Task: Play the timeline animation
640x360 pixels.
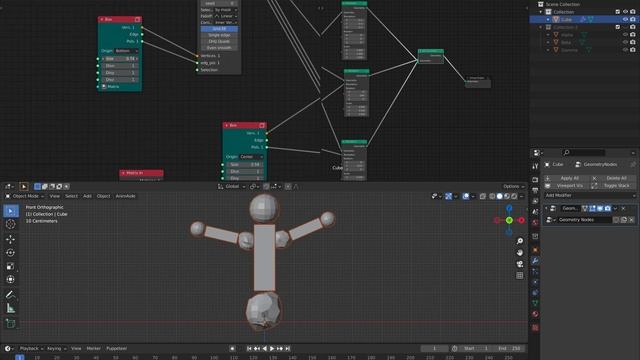Action: pyautogui.click(x=272, y=349)
